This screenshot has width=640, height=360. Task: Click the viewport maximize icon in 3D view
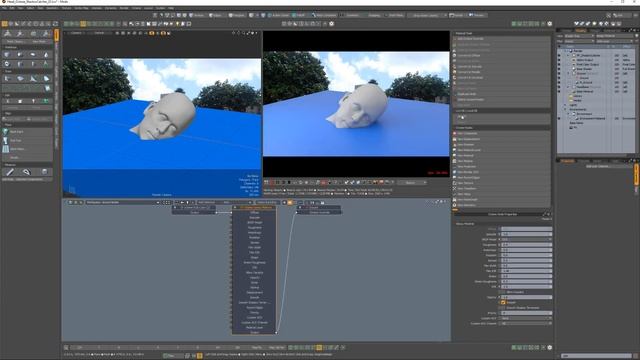[x=247, y=33]
